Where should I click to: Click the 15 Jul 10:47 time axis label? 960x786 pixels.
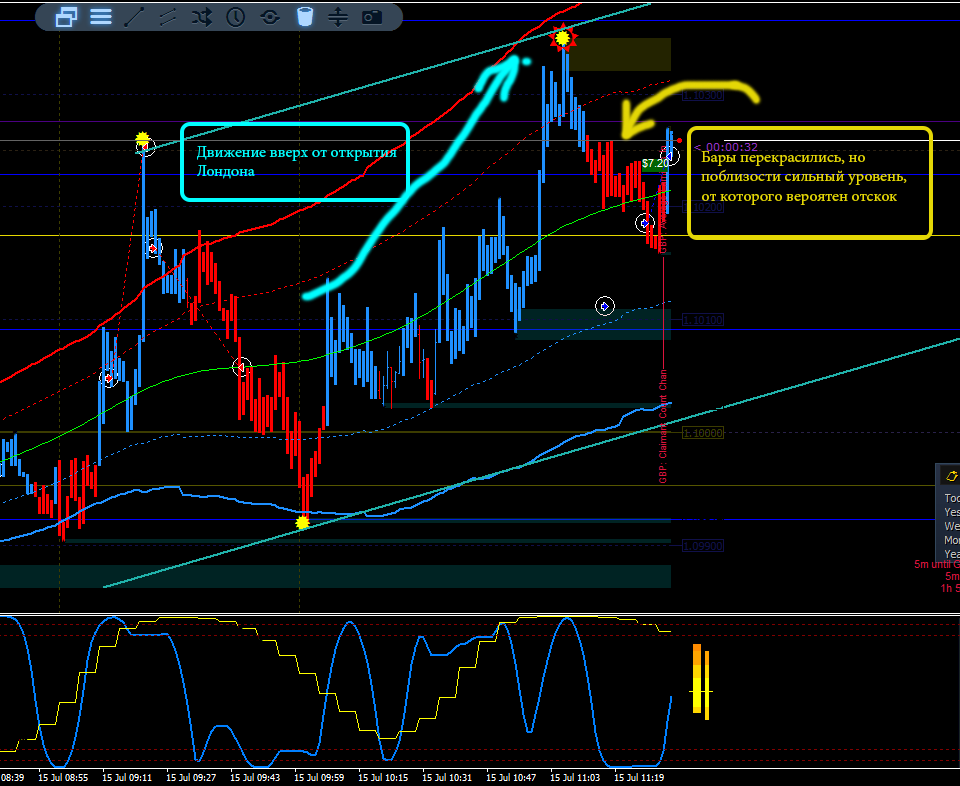click(511, 778)
